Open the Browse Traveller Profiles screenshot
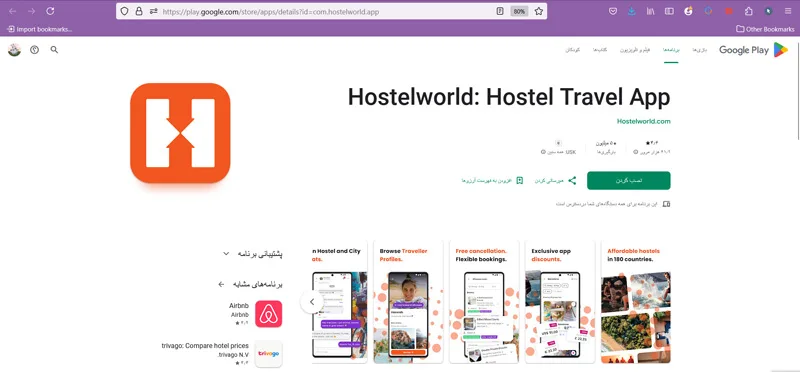Screen dimensions: 800x372 coord(409,302)
